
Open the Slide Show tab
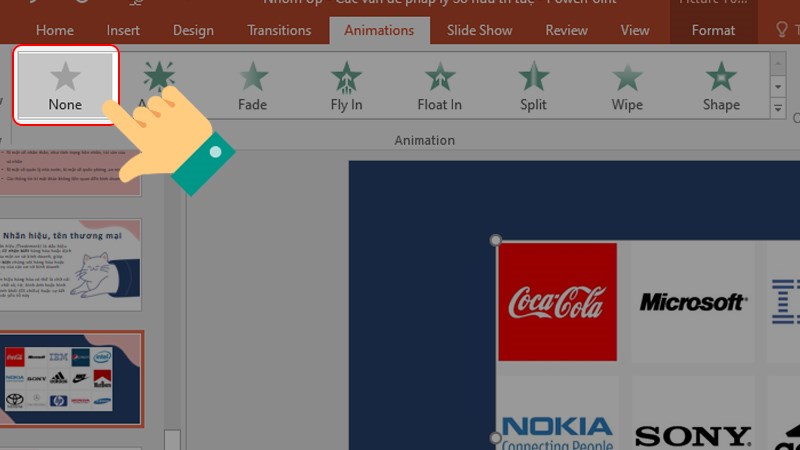click(x=479, y=30)
